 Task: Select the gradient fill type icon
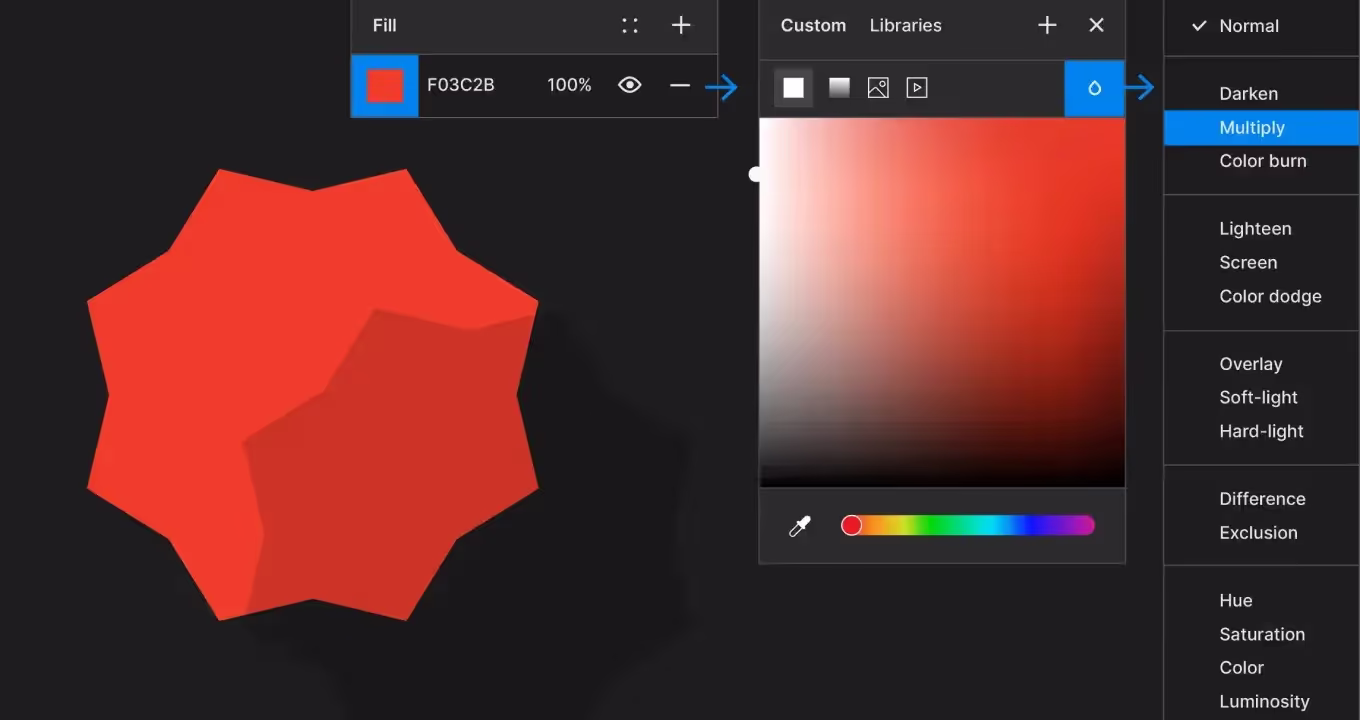(x=839, y=88)
